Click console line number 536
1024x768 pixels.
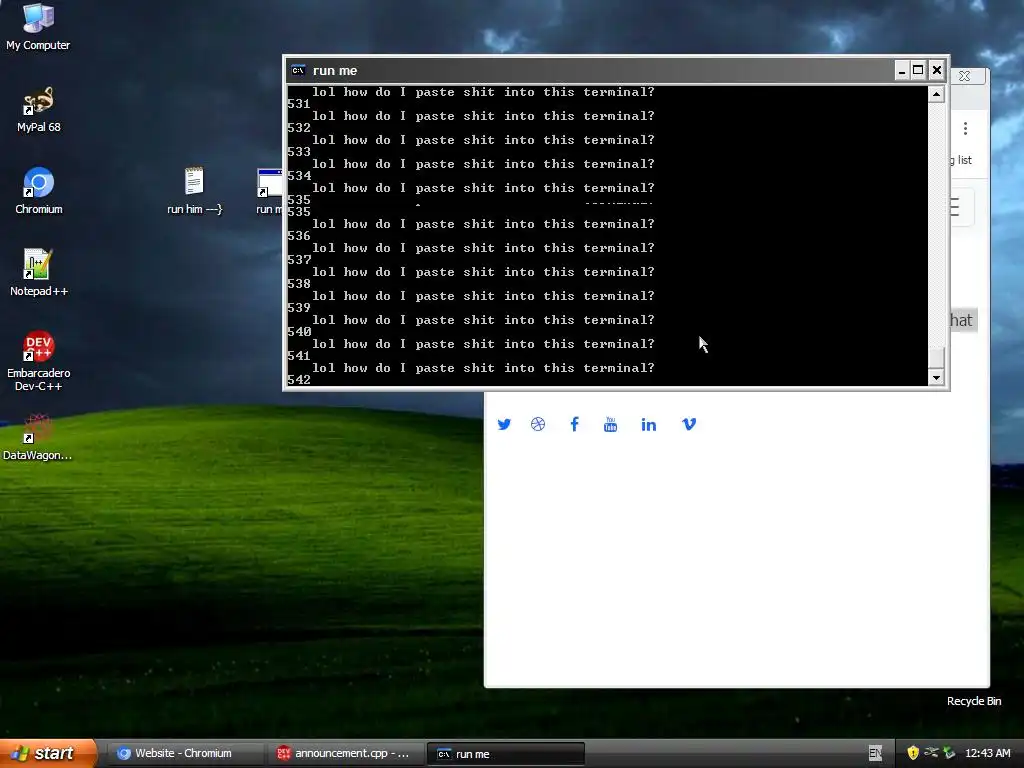tap(298, 236)
